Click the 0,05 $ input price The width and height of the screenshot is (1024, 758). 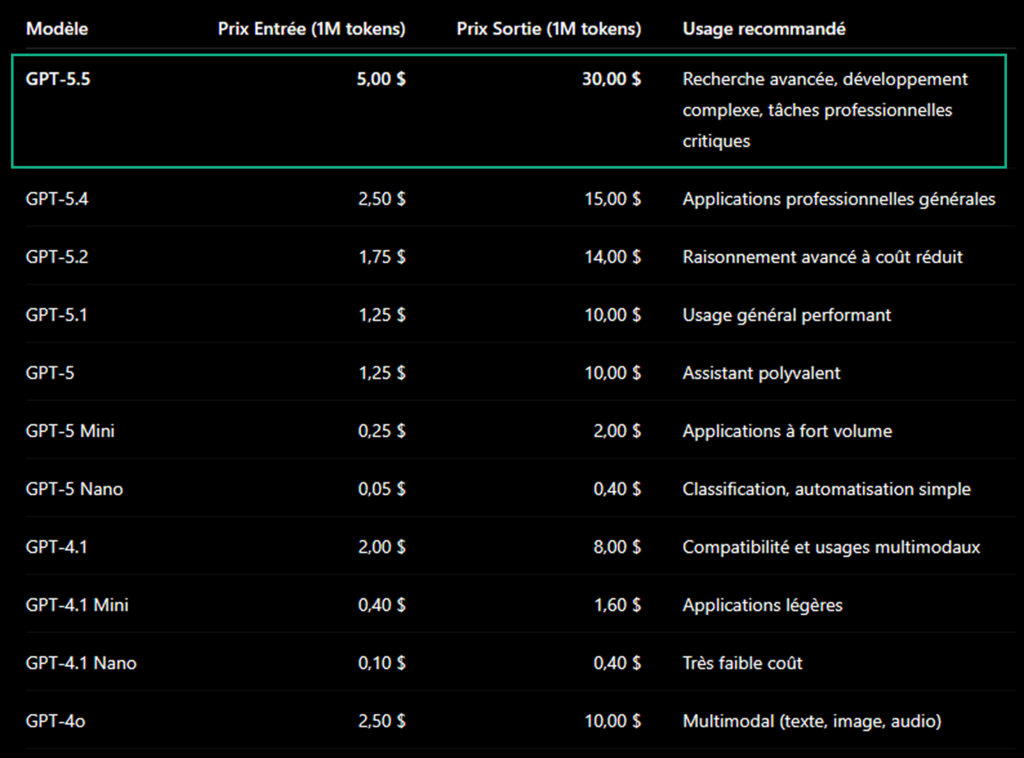382,489
